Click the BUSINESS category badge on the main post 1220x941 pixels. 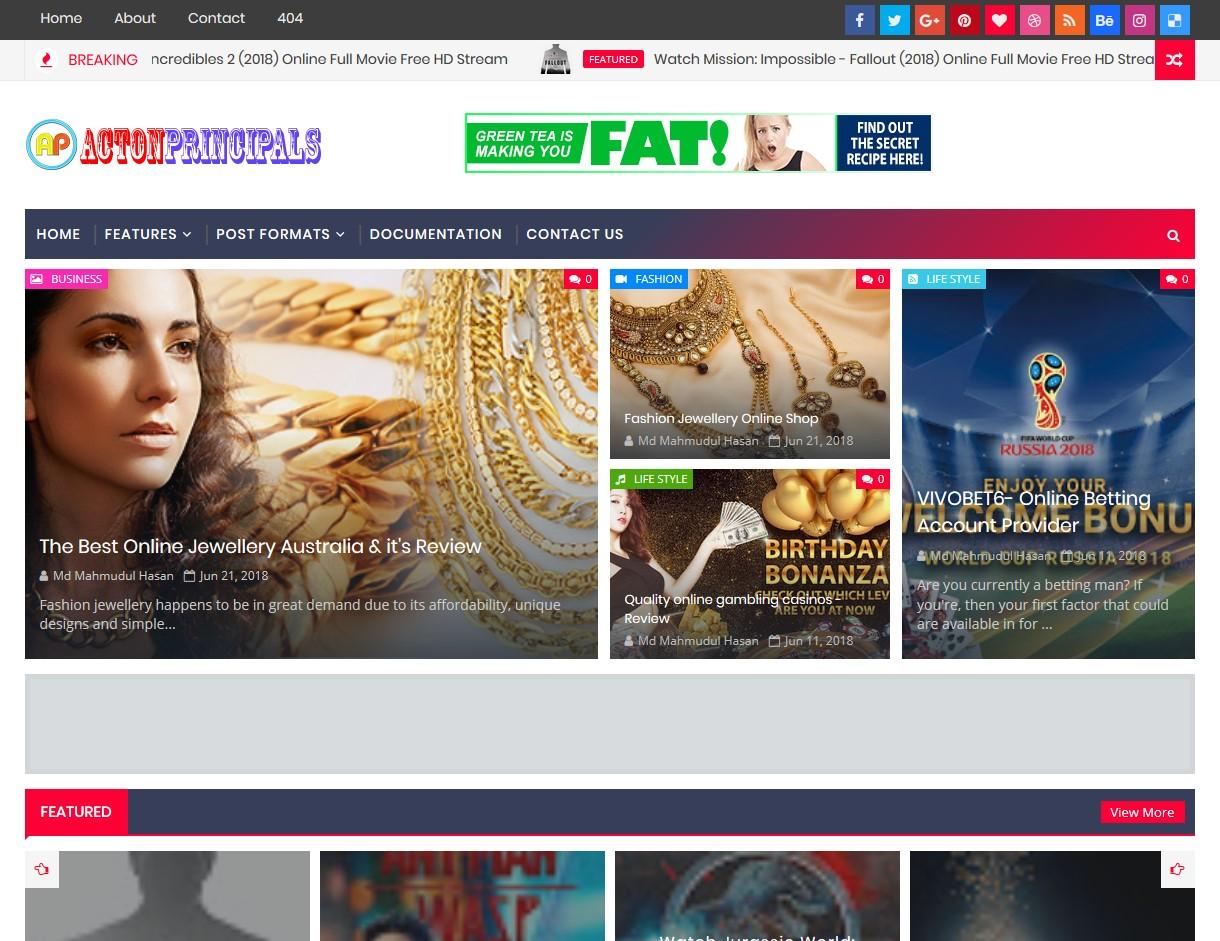tap(66, 279)
